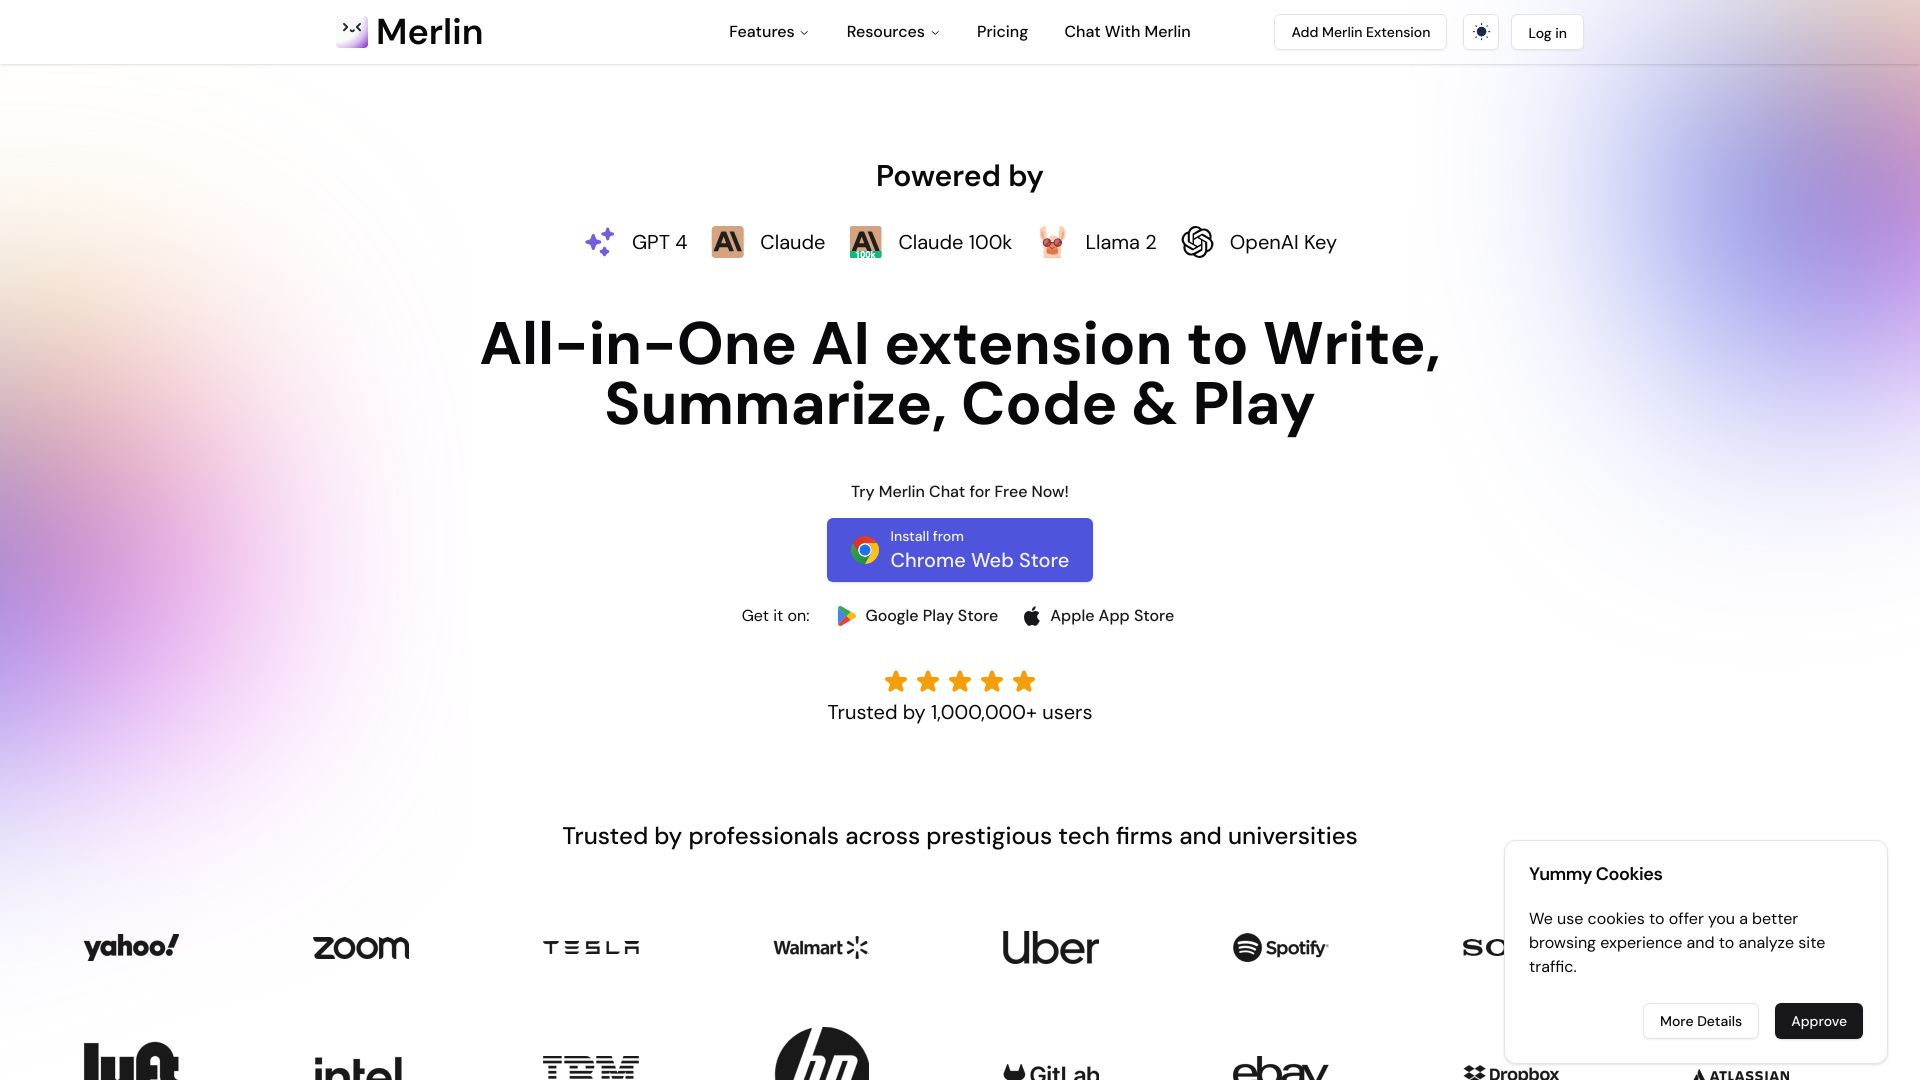The image size is (1920, 1080).
Task: Open More Details cookie settings
Action: pyautogui.click(x=1700, y=1021)
